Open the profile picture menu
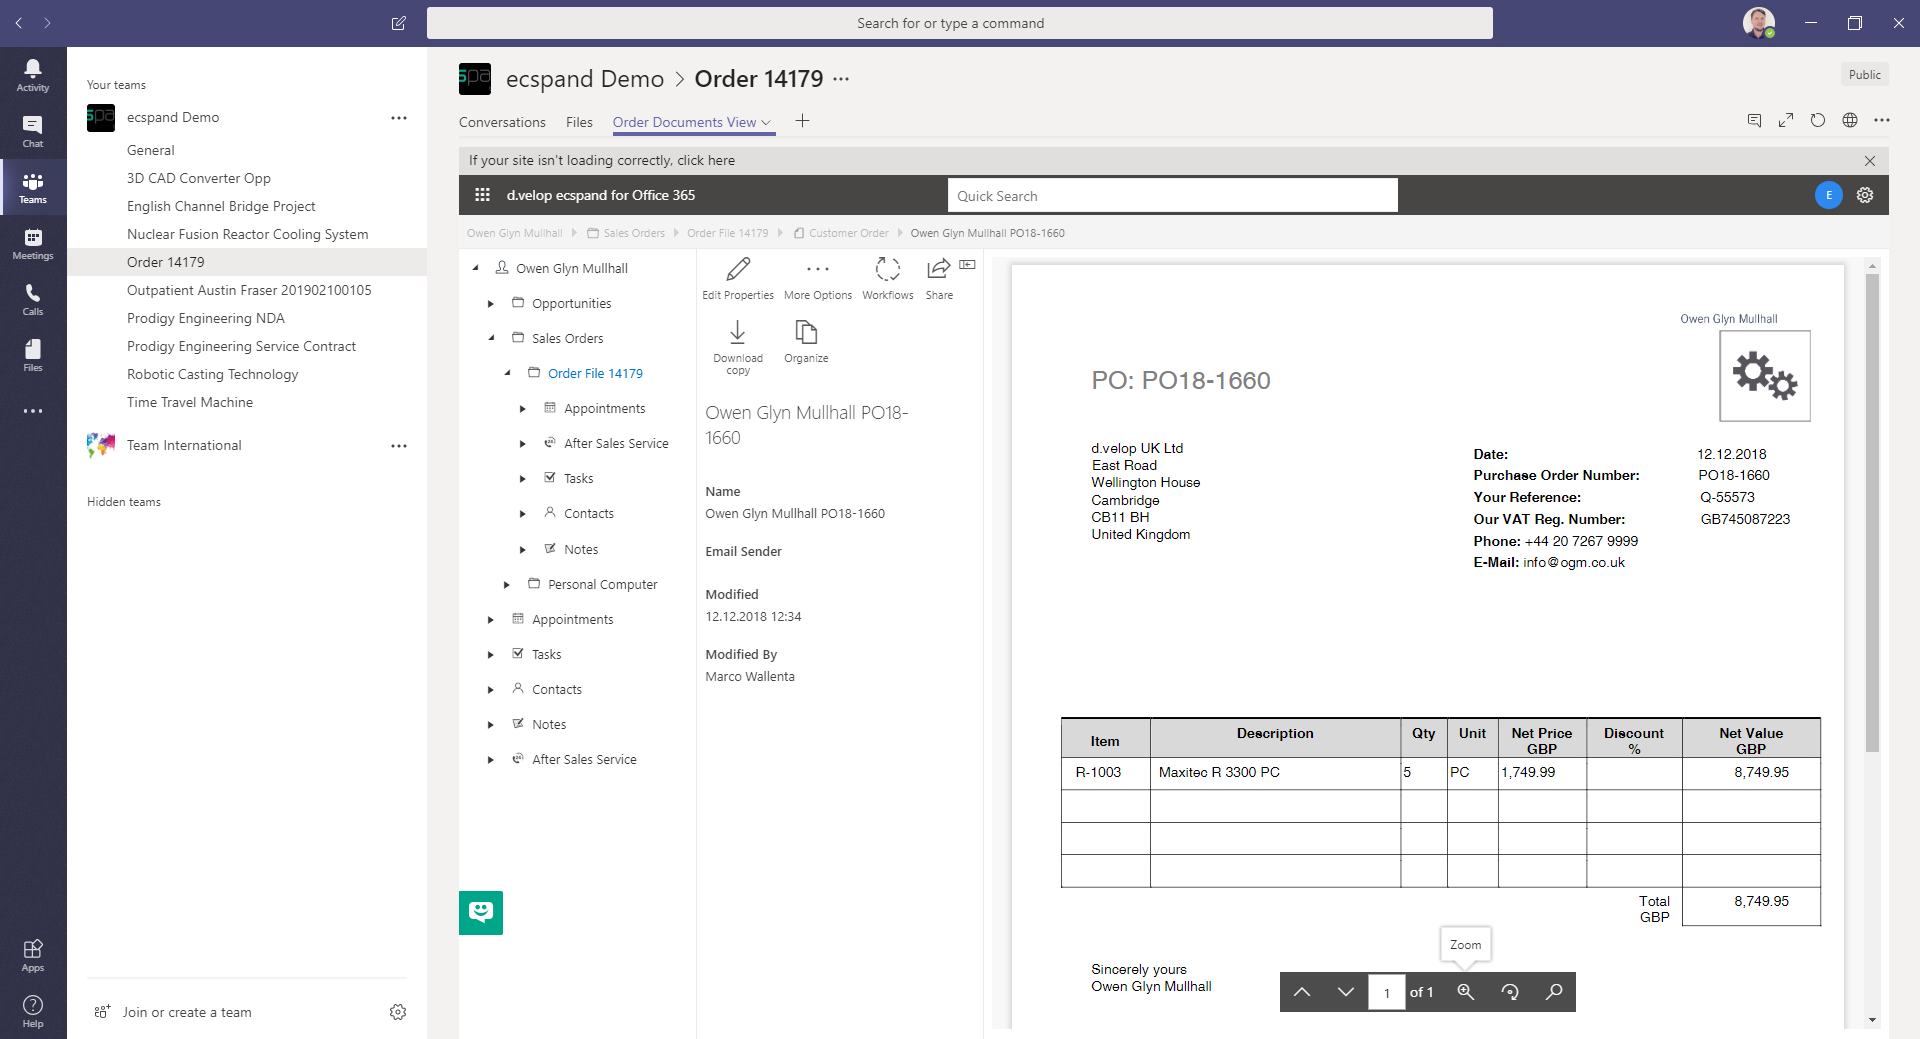 pyautogui.click(x=1759, y=22)
